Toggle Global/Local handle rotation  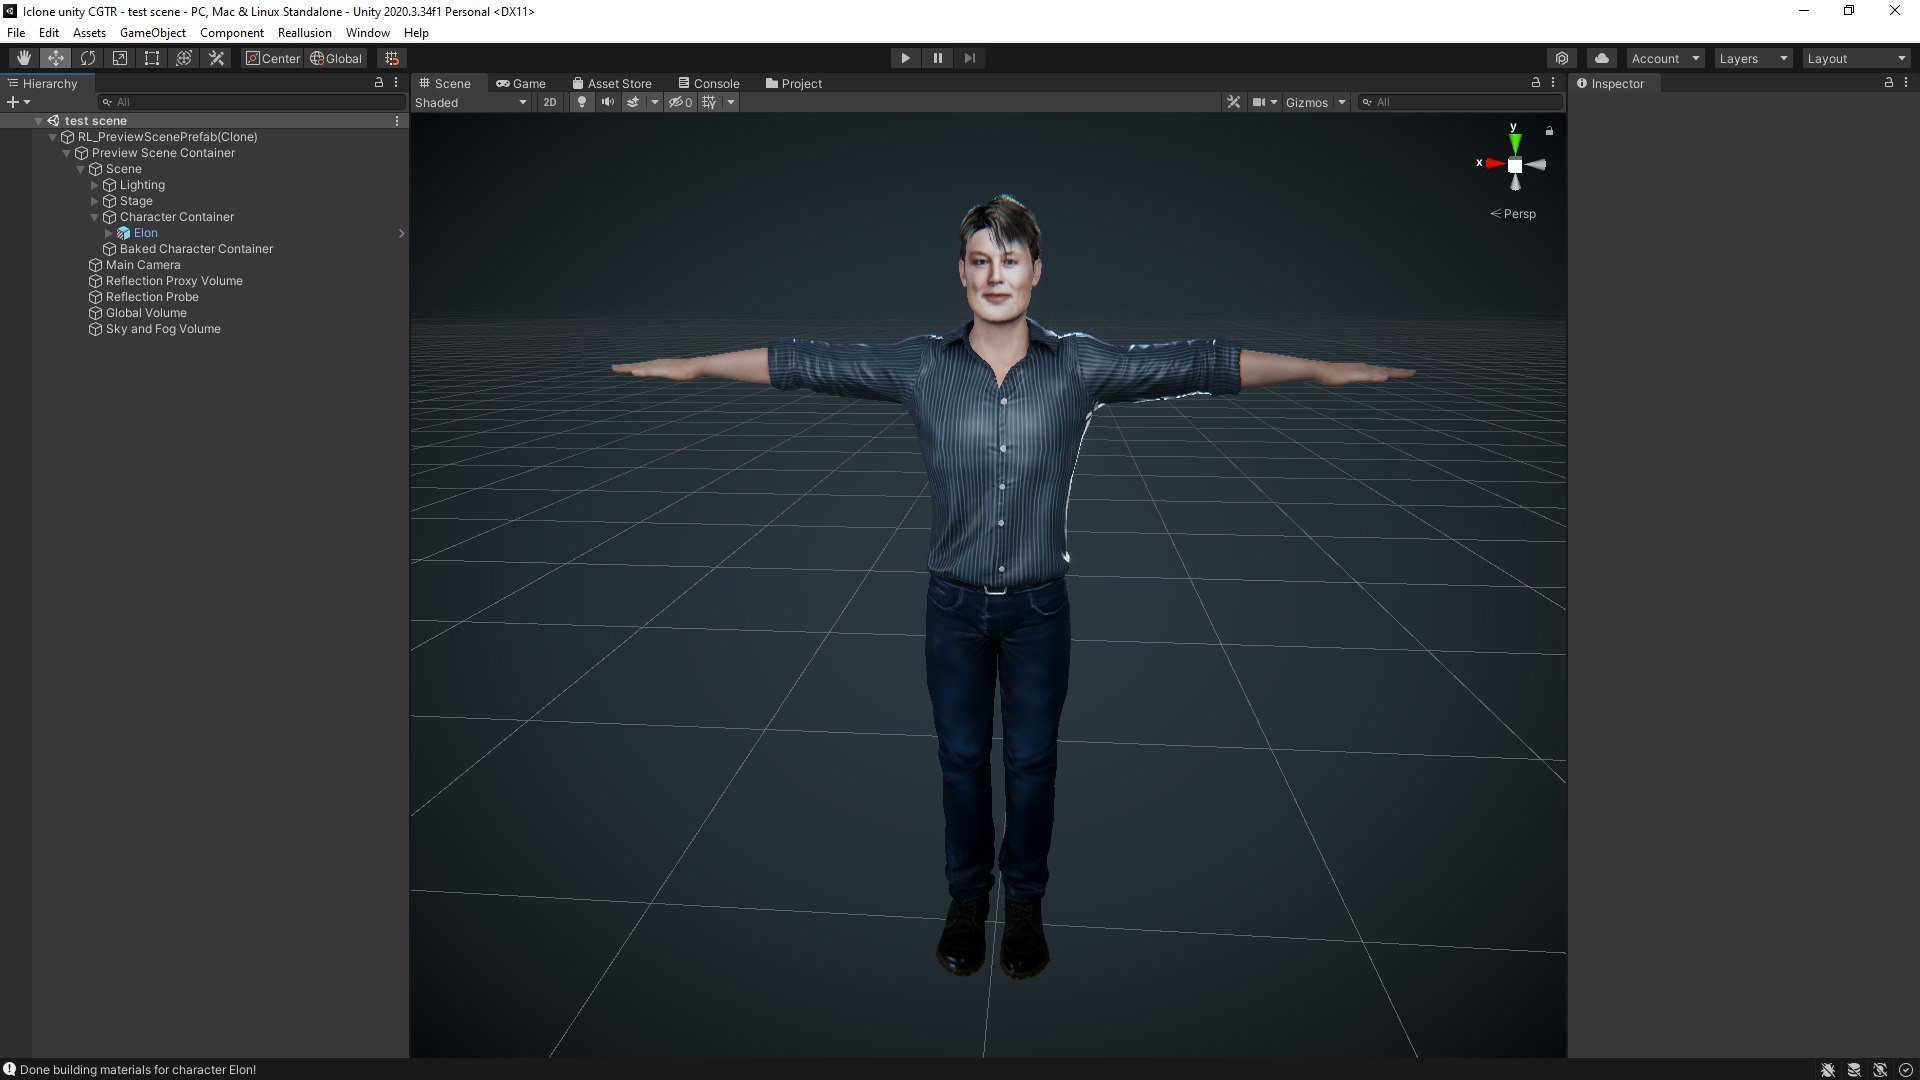pos(336,58)
